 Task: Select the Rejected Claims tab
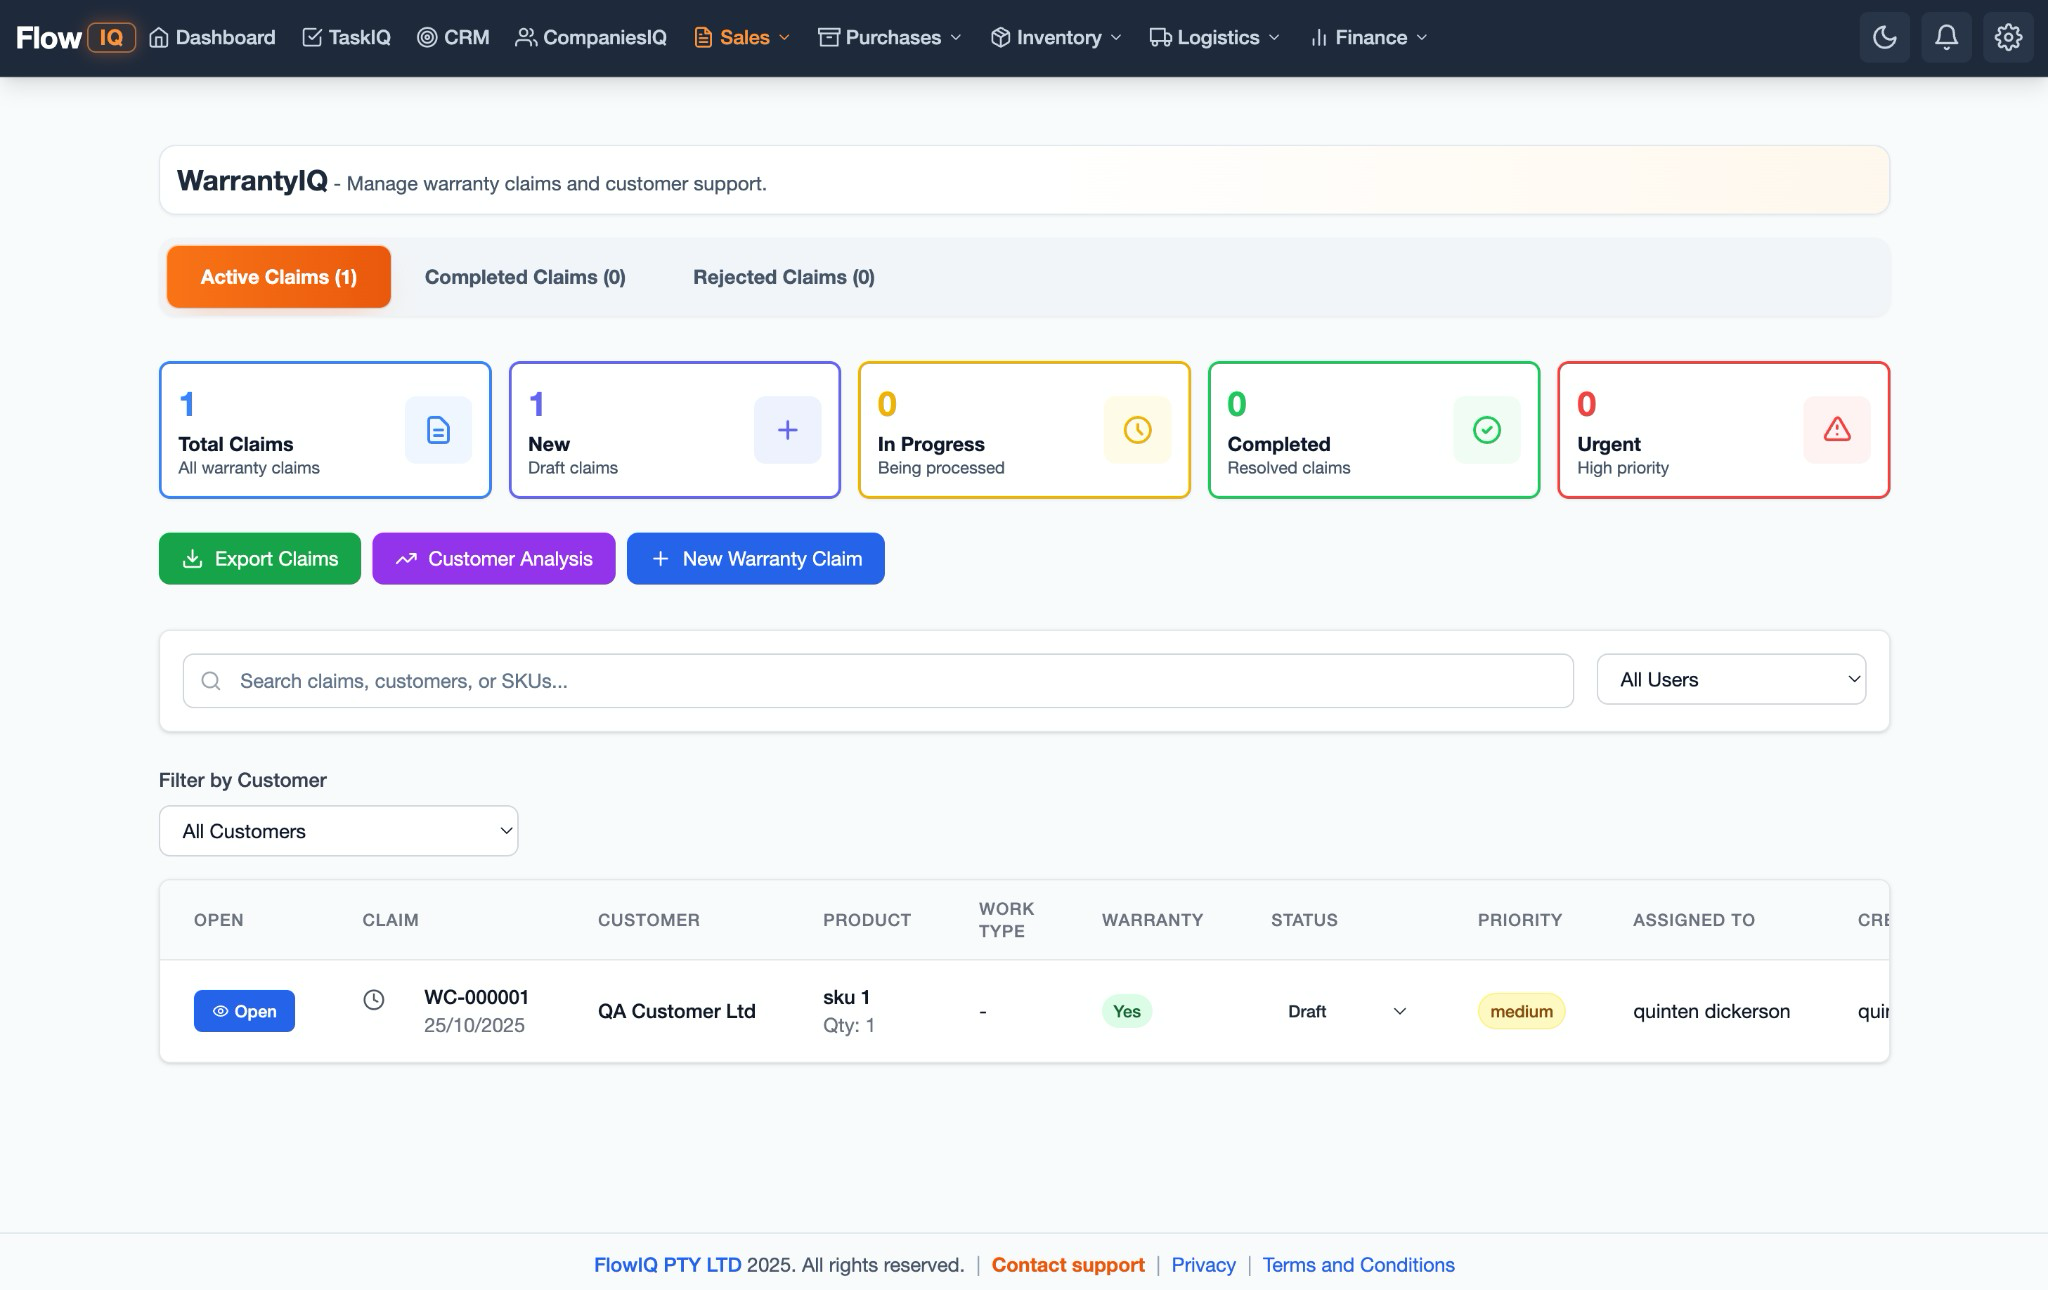click(782, 277)
